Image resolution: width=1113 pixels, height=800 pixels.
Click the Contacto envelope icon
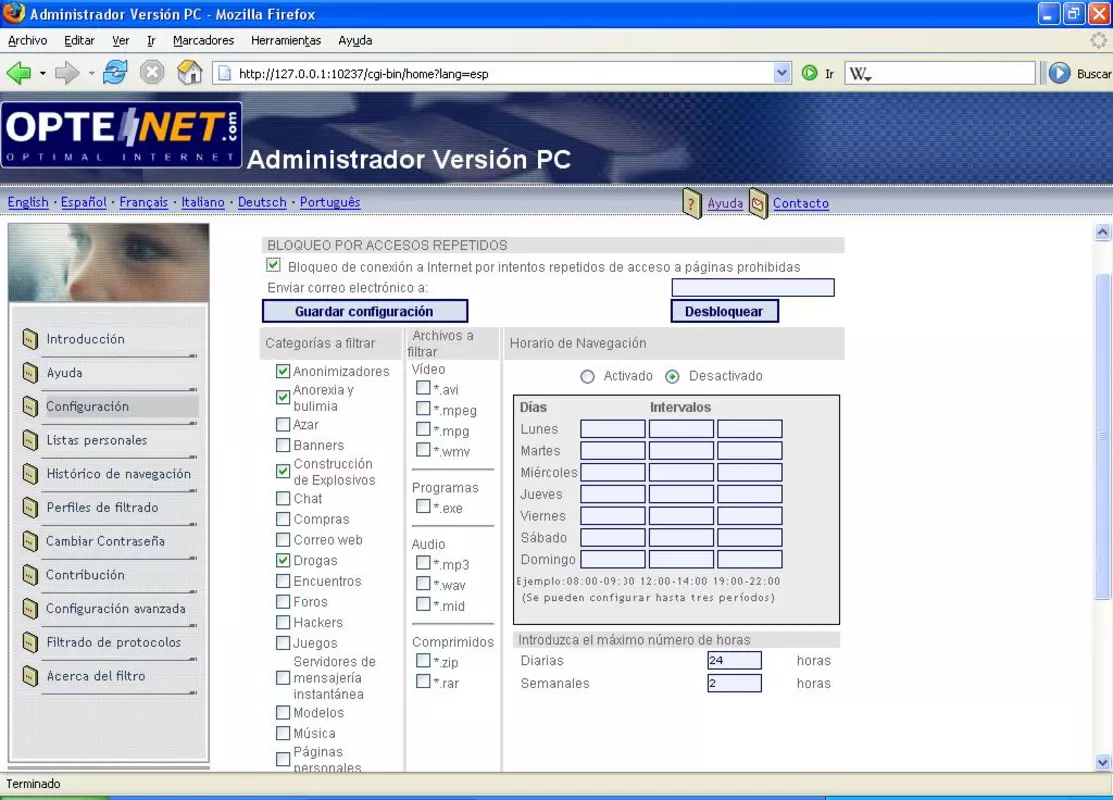coord(758,204)
